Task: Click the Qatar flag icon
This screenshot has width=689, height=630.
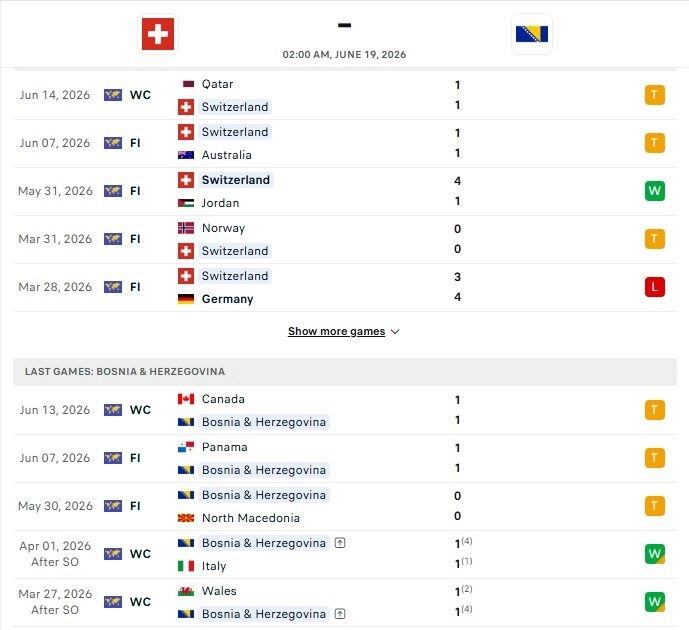Action: point(188,84)
